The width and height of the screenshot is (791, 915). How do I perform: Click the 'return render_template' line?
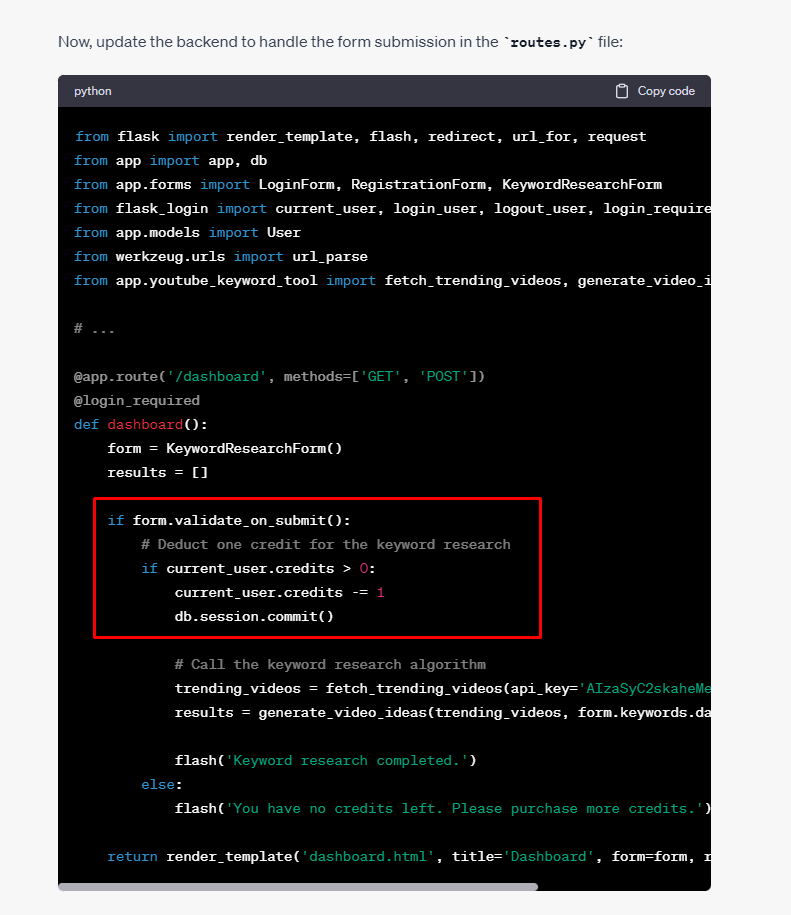(409, 856)
